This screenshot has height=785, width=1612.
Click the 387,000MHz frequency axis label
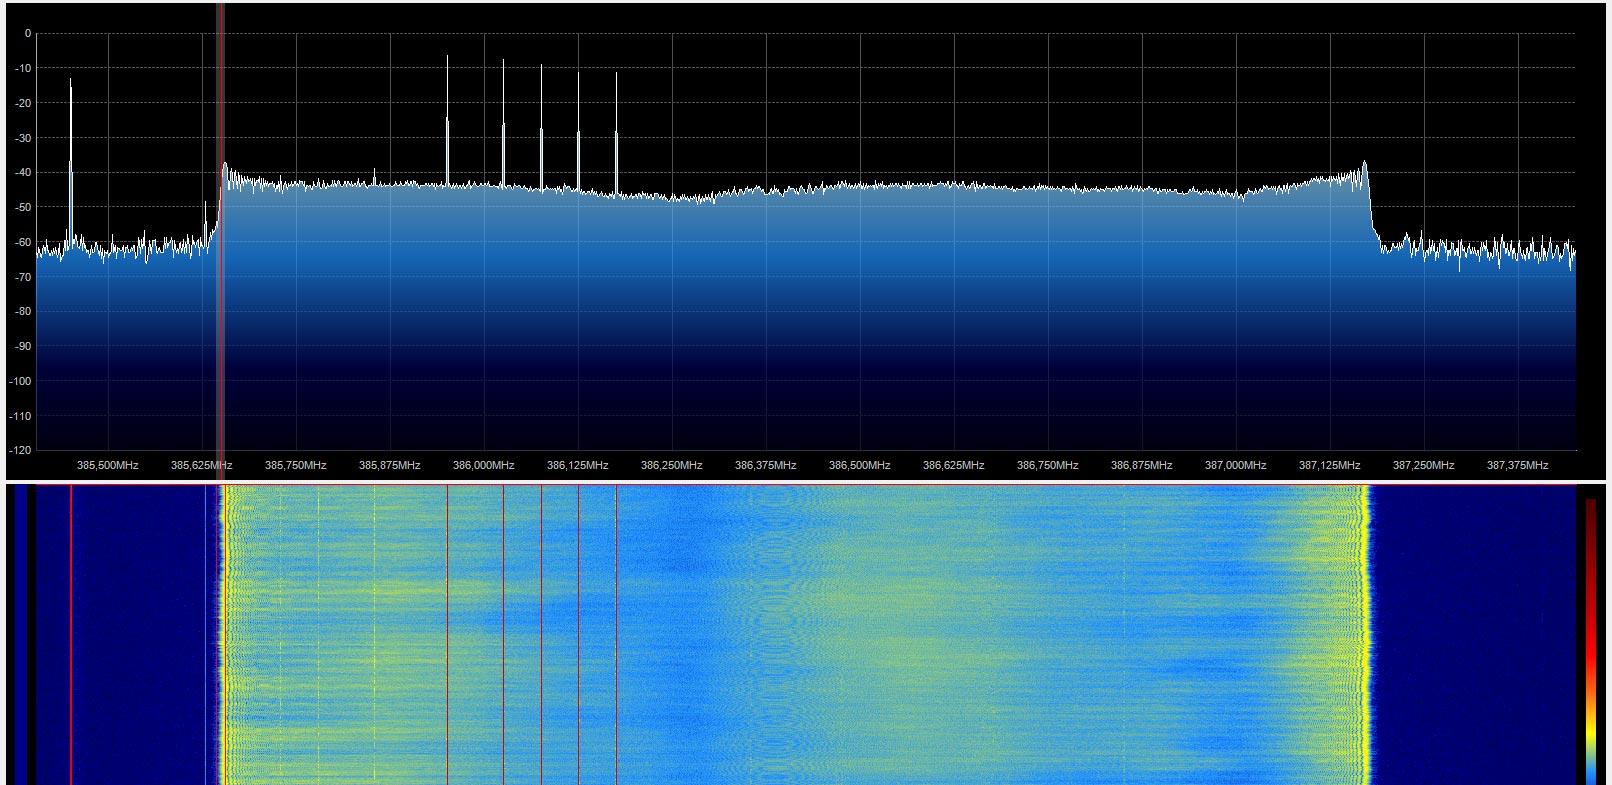[x=1236, y=465]
